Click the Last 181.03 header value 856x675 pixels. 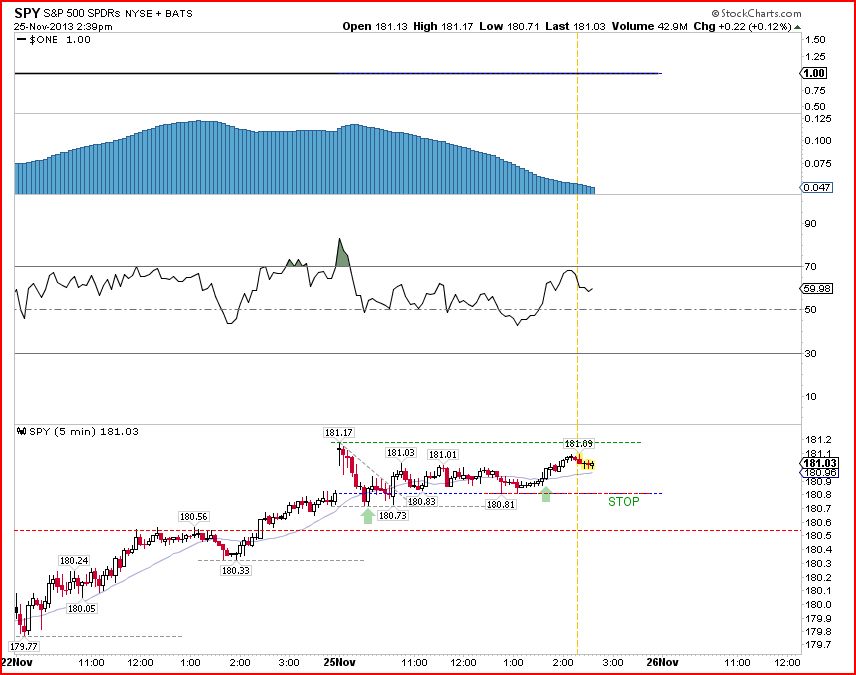tap(575, 26)
